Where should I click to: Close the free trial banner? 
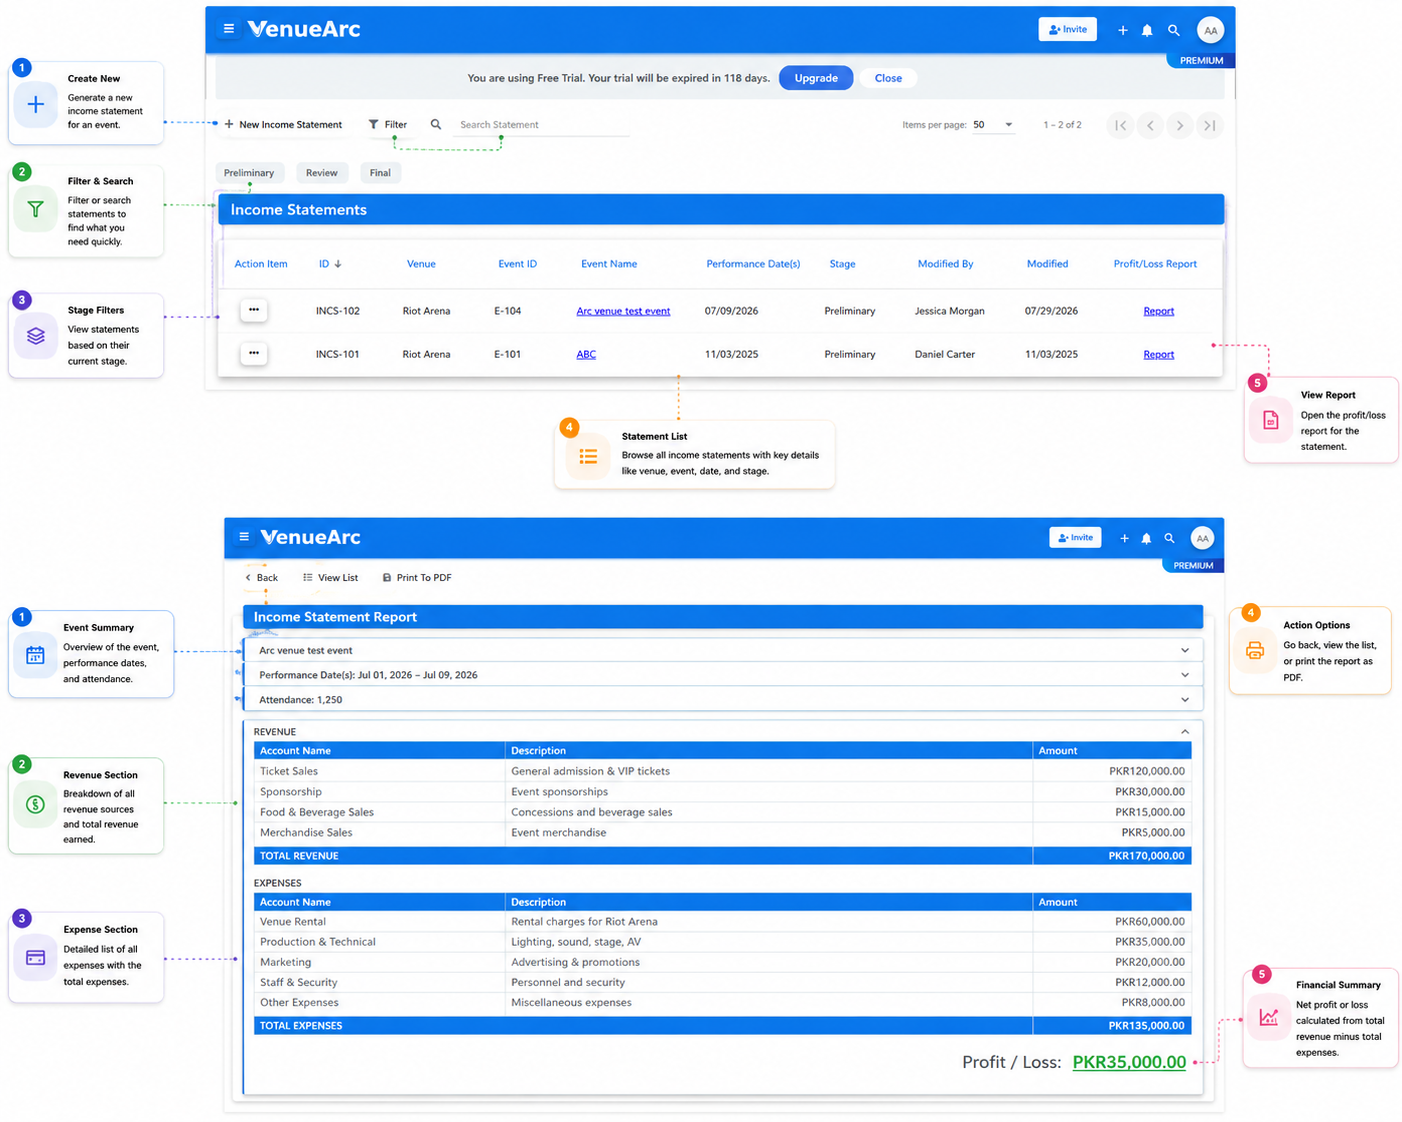coord(888,78)
